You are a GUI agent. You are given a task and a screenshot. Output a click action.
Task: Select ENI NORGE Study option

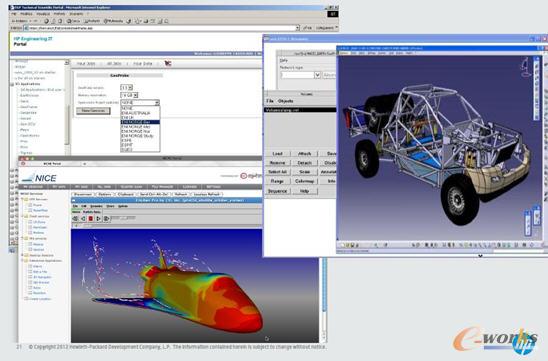pos(140,136)
